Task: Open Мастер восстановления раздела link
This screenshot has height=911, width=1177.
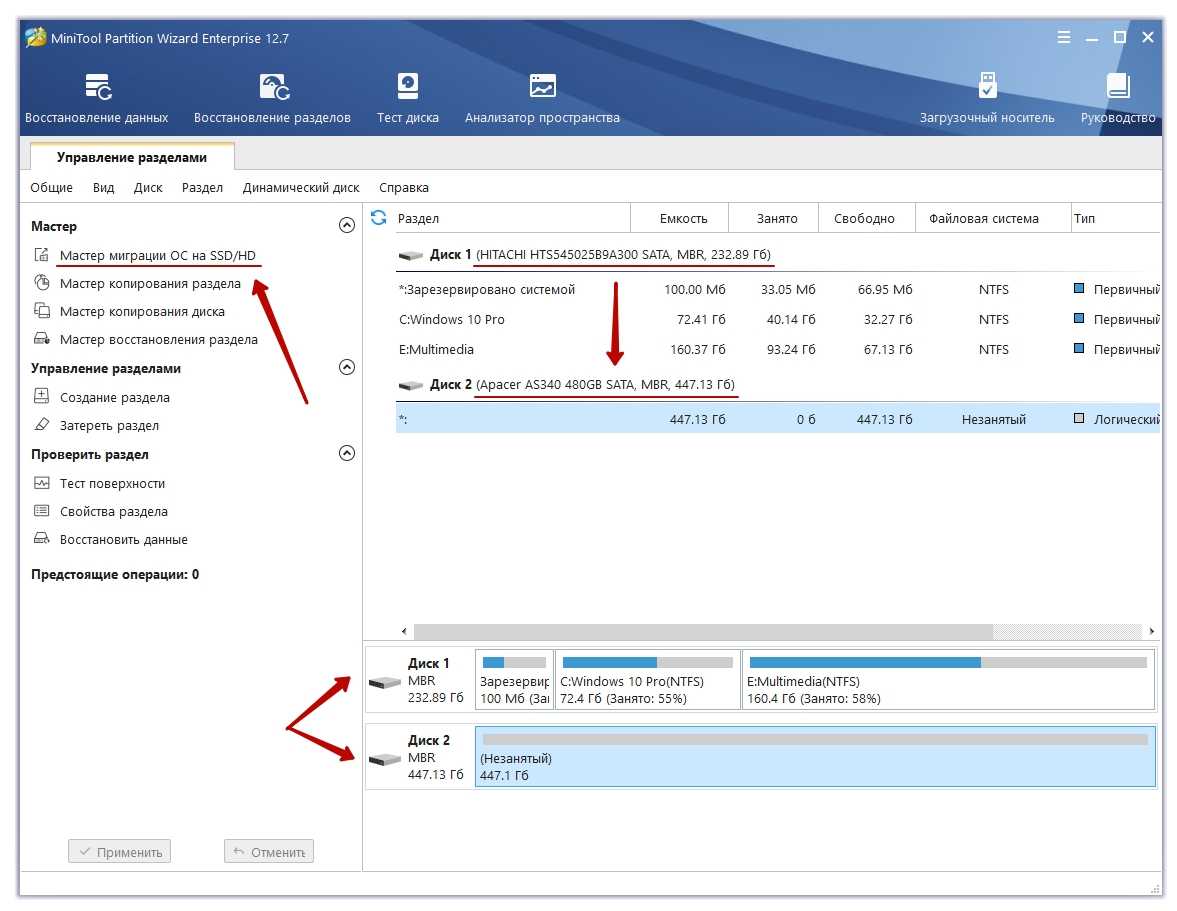Action: 158,339
